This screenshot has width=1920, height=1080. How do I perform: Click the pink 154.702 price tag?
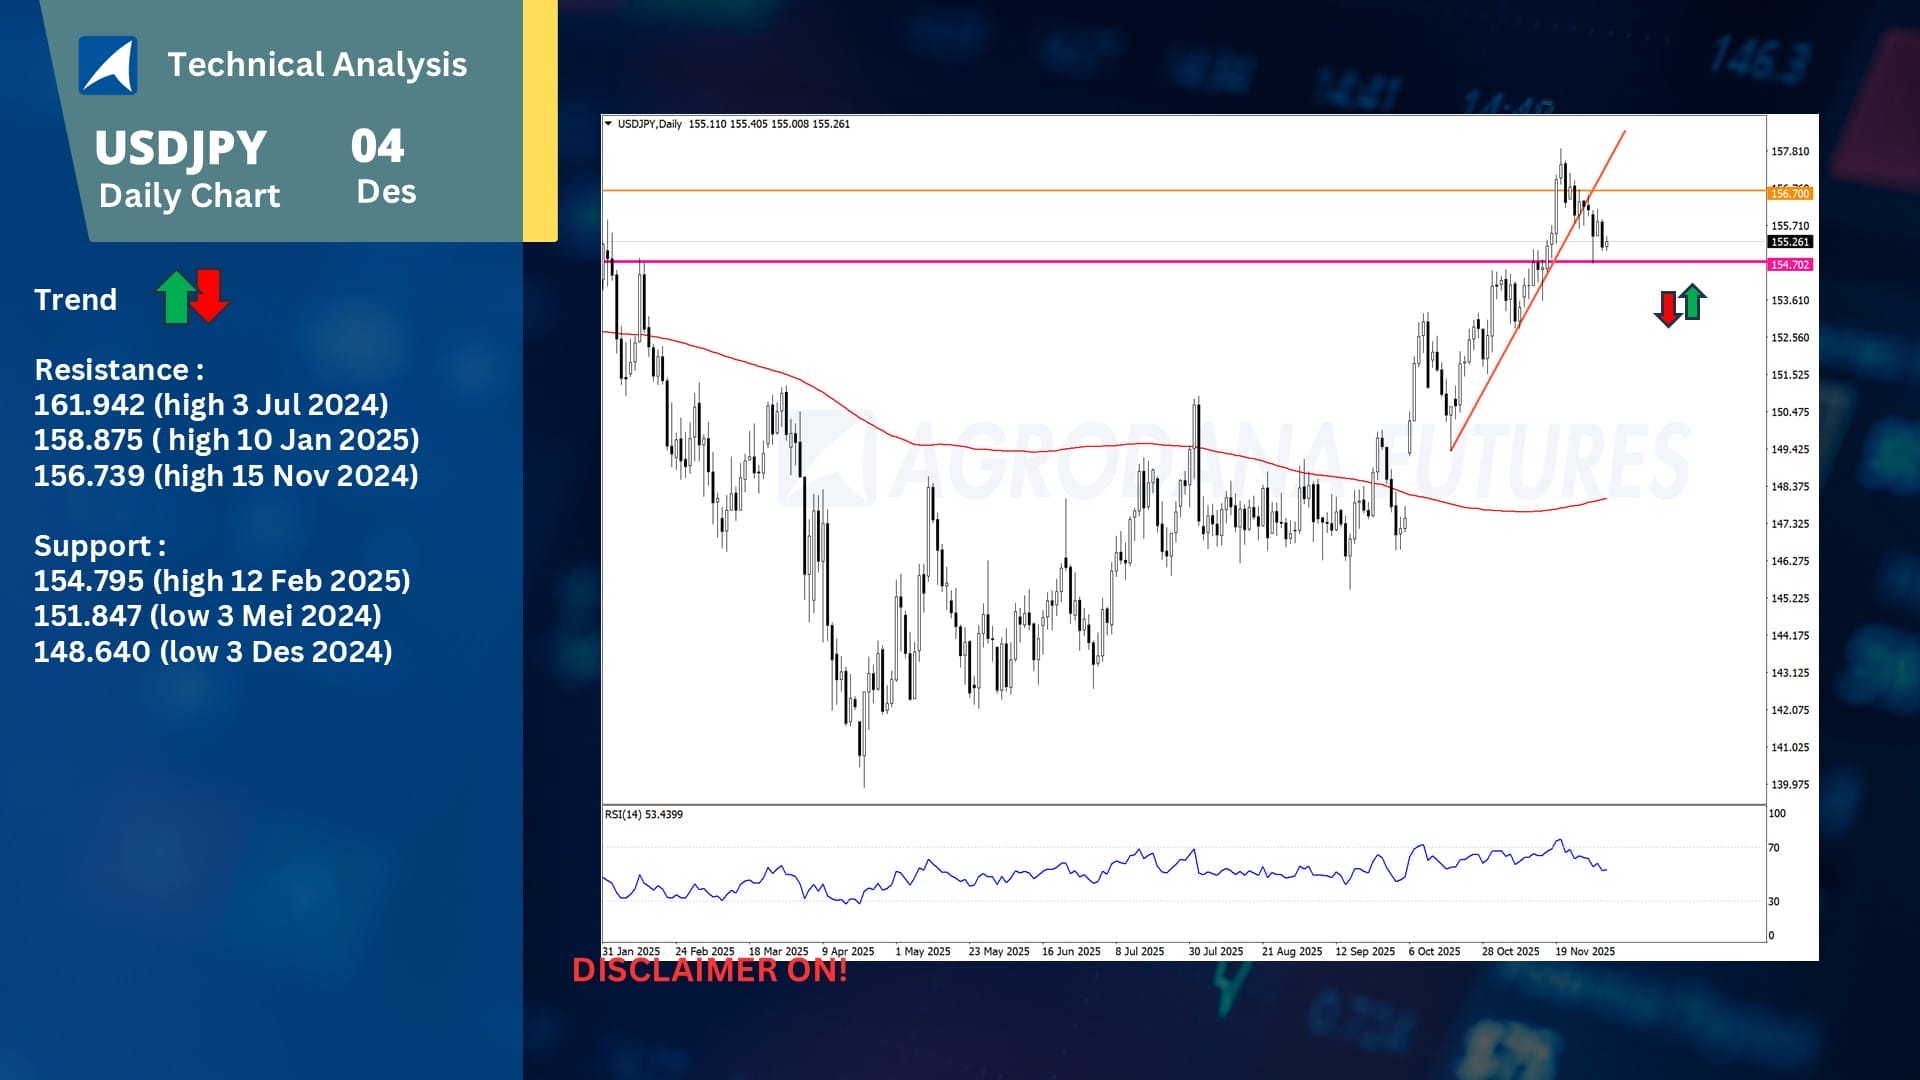(1789, 265)
